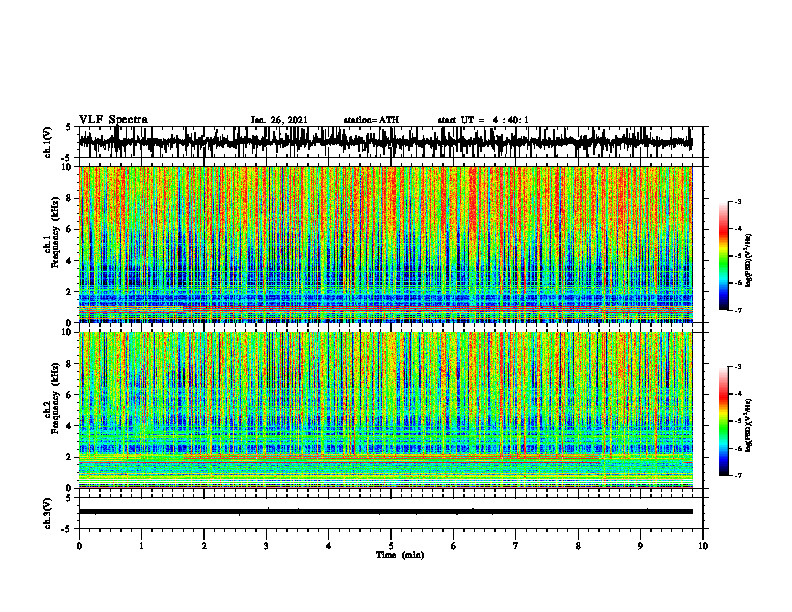The image size is (792, 612).
Task: Click the ch.2 frequency spectrogram panel
Action: point(386,410)
